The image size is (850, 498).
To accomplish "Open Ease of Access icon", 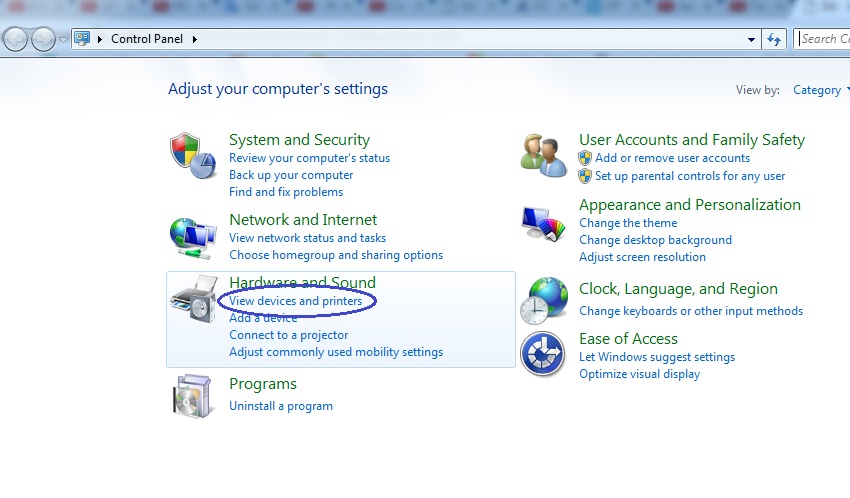I will point(543,354).
